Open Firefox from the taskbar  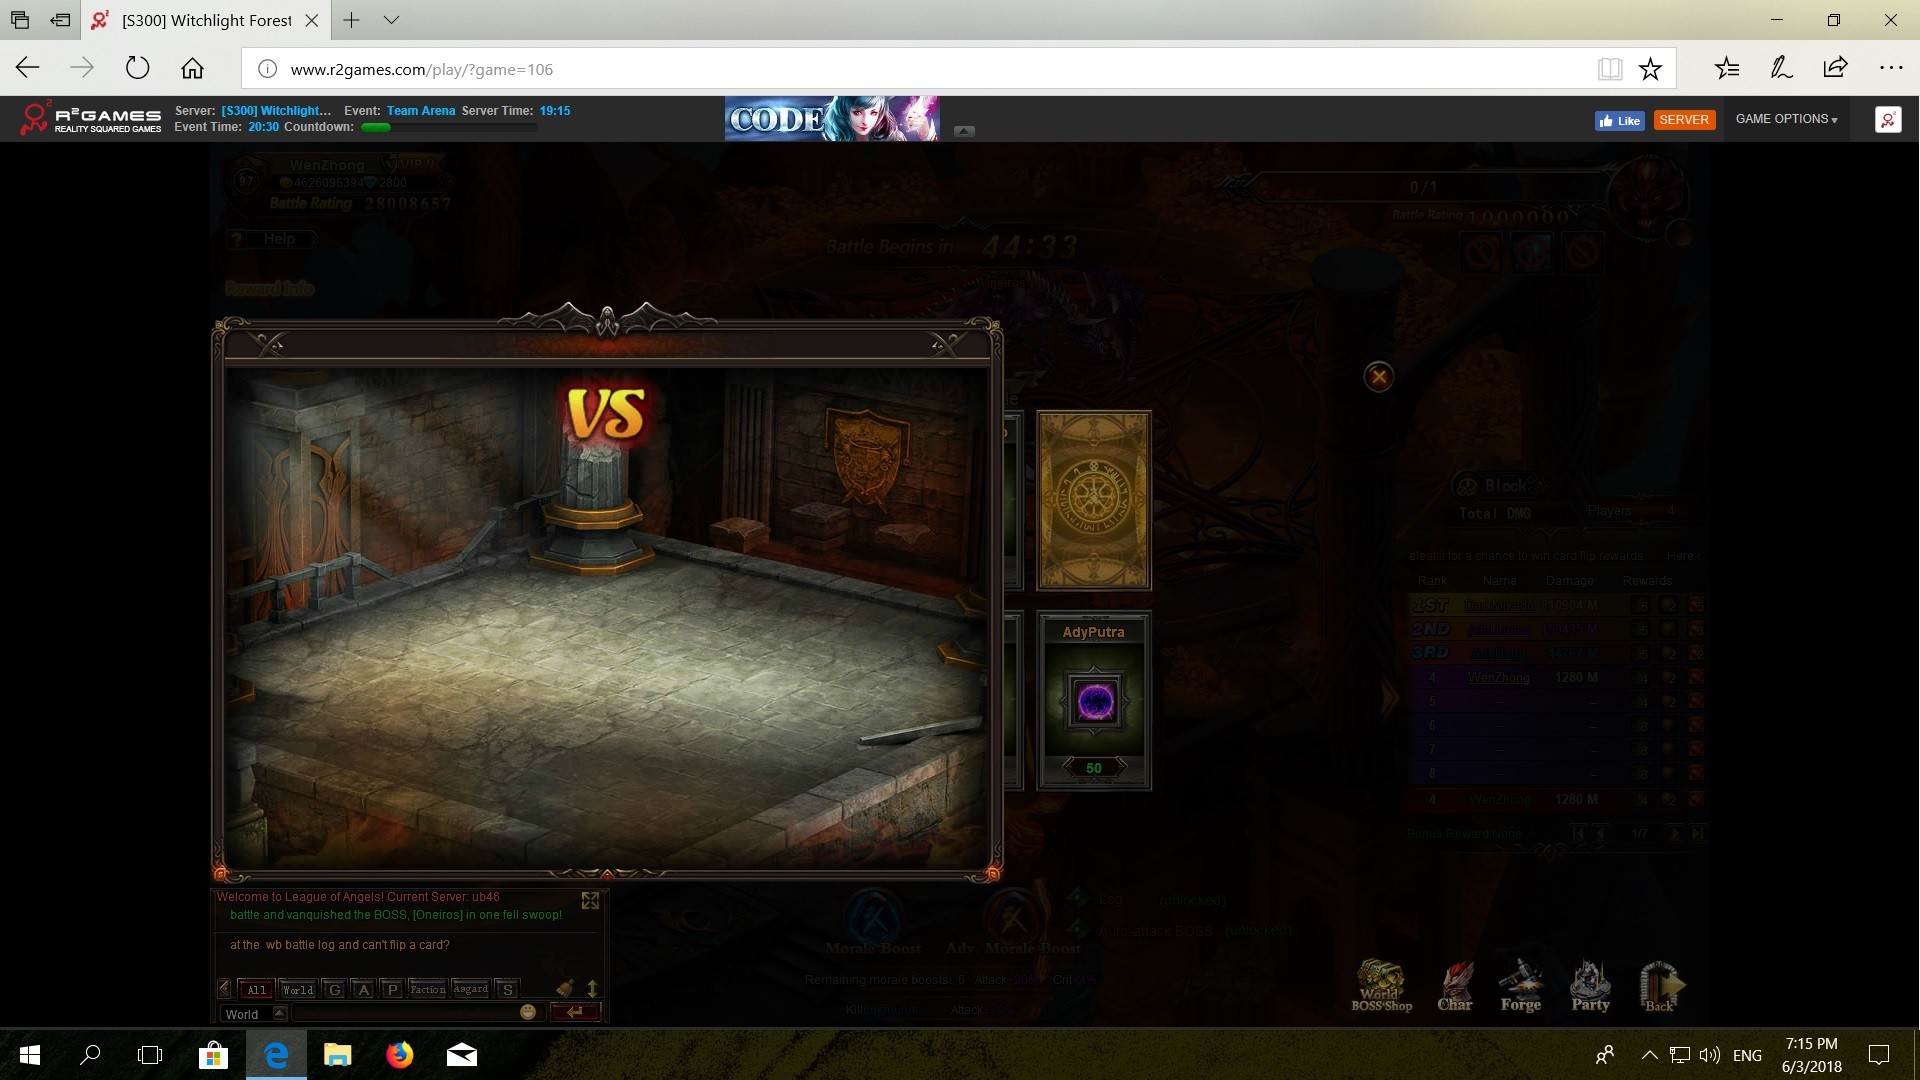coord(400,1055)
